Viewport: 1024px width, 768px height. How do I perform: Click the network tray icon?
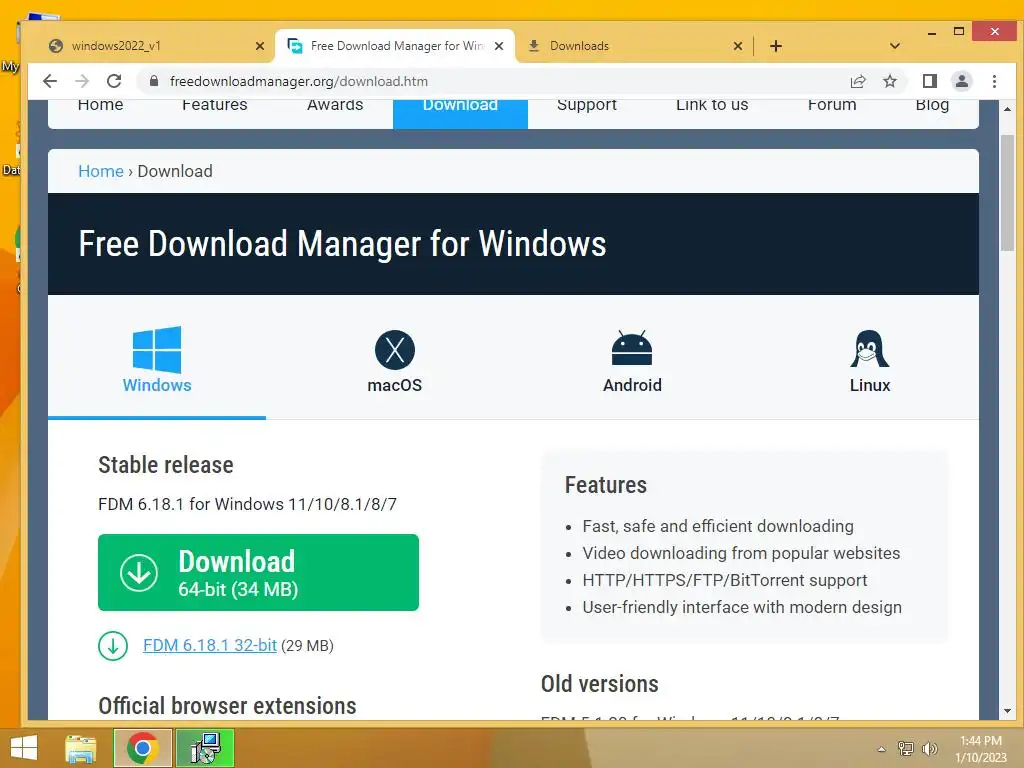tap(905, 749)
